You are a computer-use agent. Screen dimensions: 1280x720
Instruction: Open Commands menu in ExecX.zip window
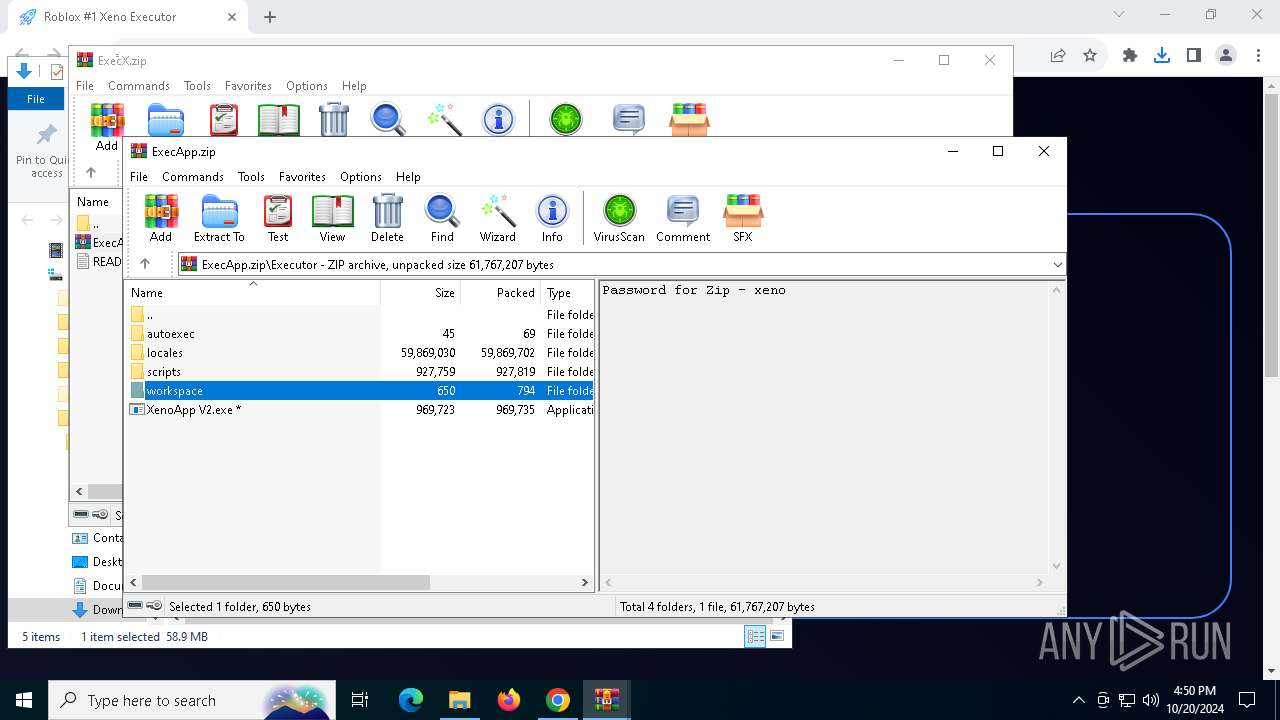pyautogui.click(x=139, y=86)
